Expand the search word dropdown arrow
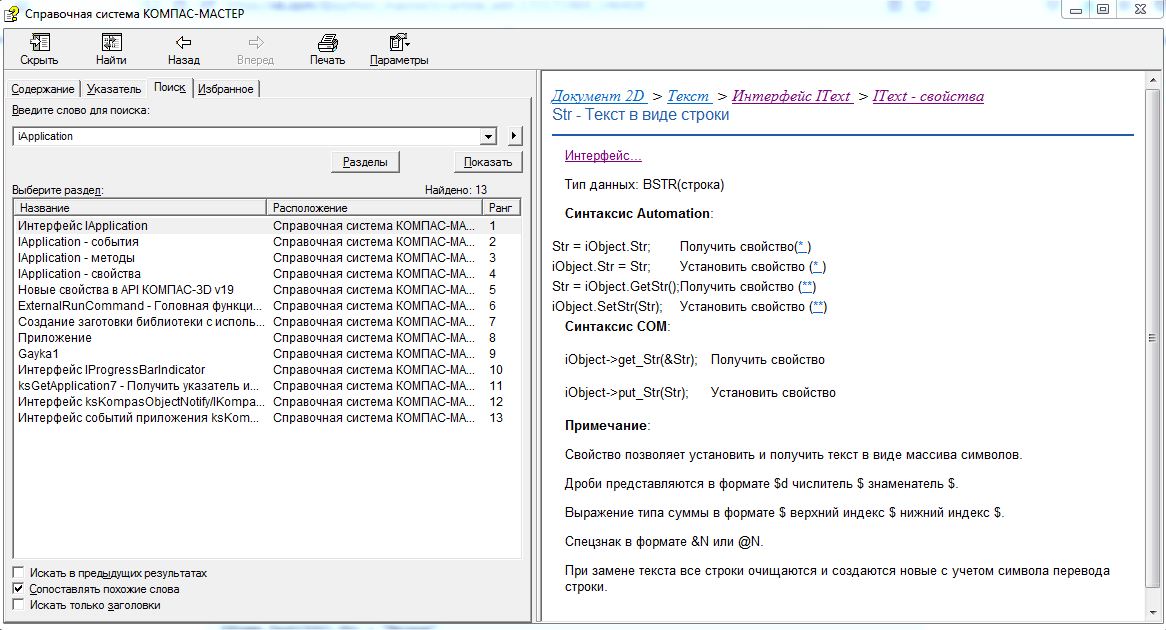The height and width of the screenshot is (630, 1166). pos(488,136)
